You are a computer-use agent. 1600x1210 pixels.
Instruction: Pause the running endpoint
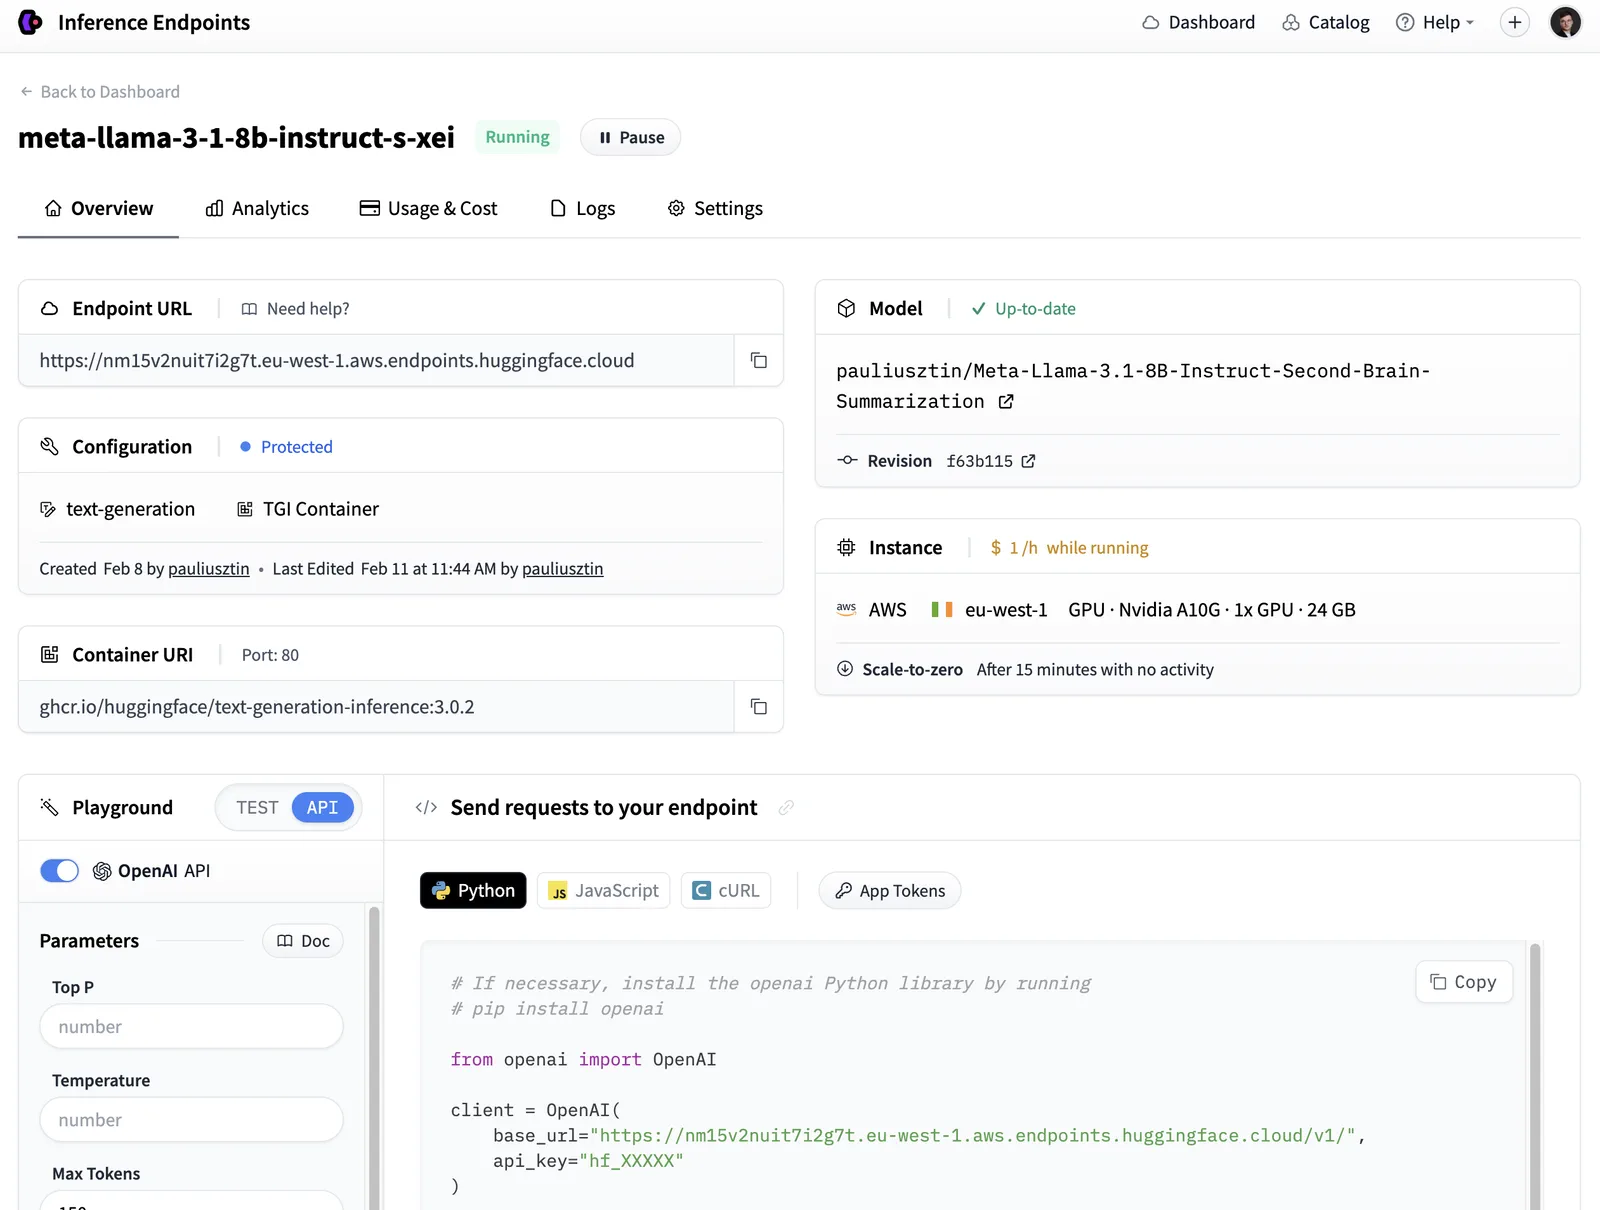[631, 137]
